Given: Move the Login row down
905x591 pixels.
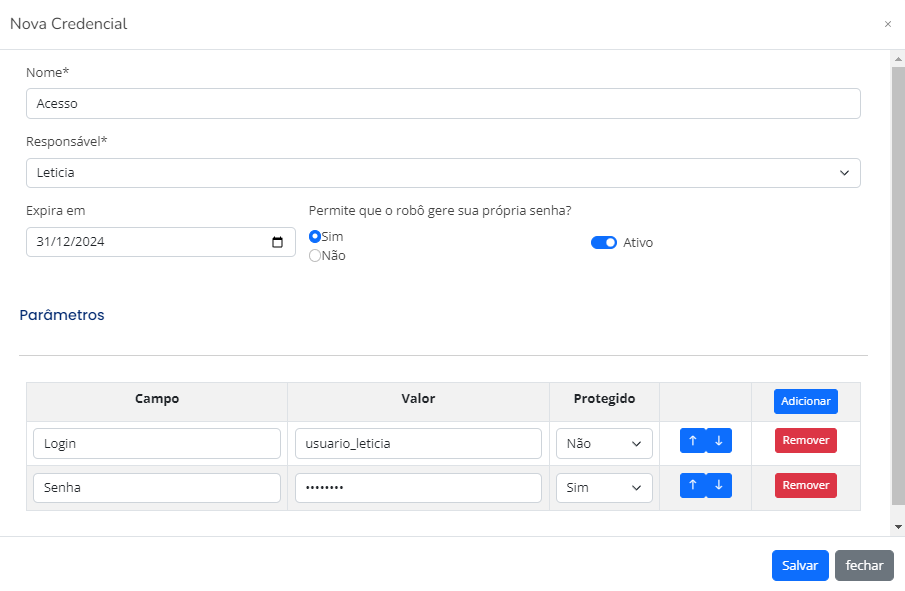Looking at the screenshot, I should click(x=719, y=440).
